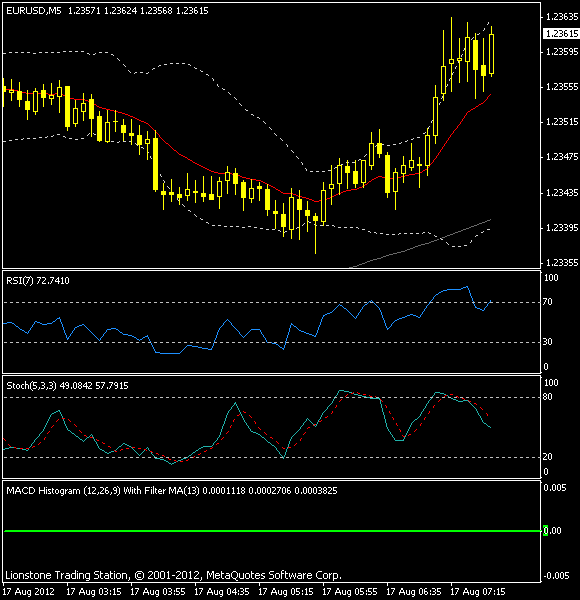Select the 17 Aug 03:15 time label

pos(94,592)
